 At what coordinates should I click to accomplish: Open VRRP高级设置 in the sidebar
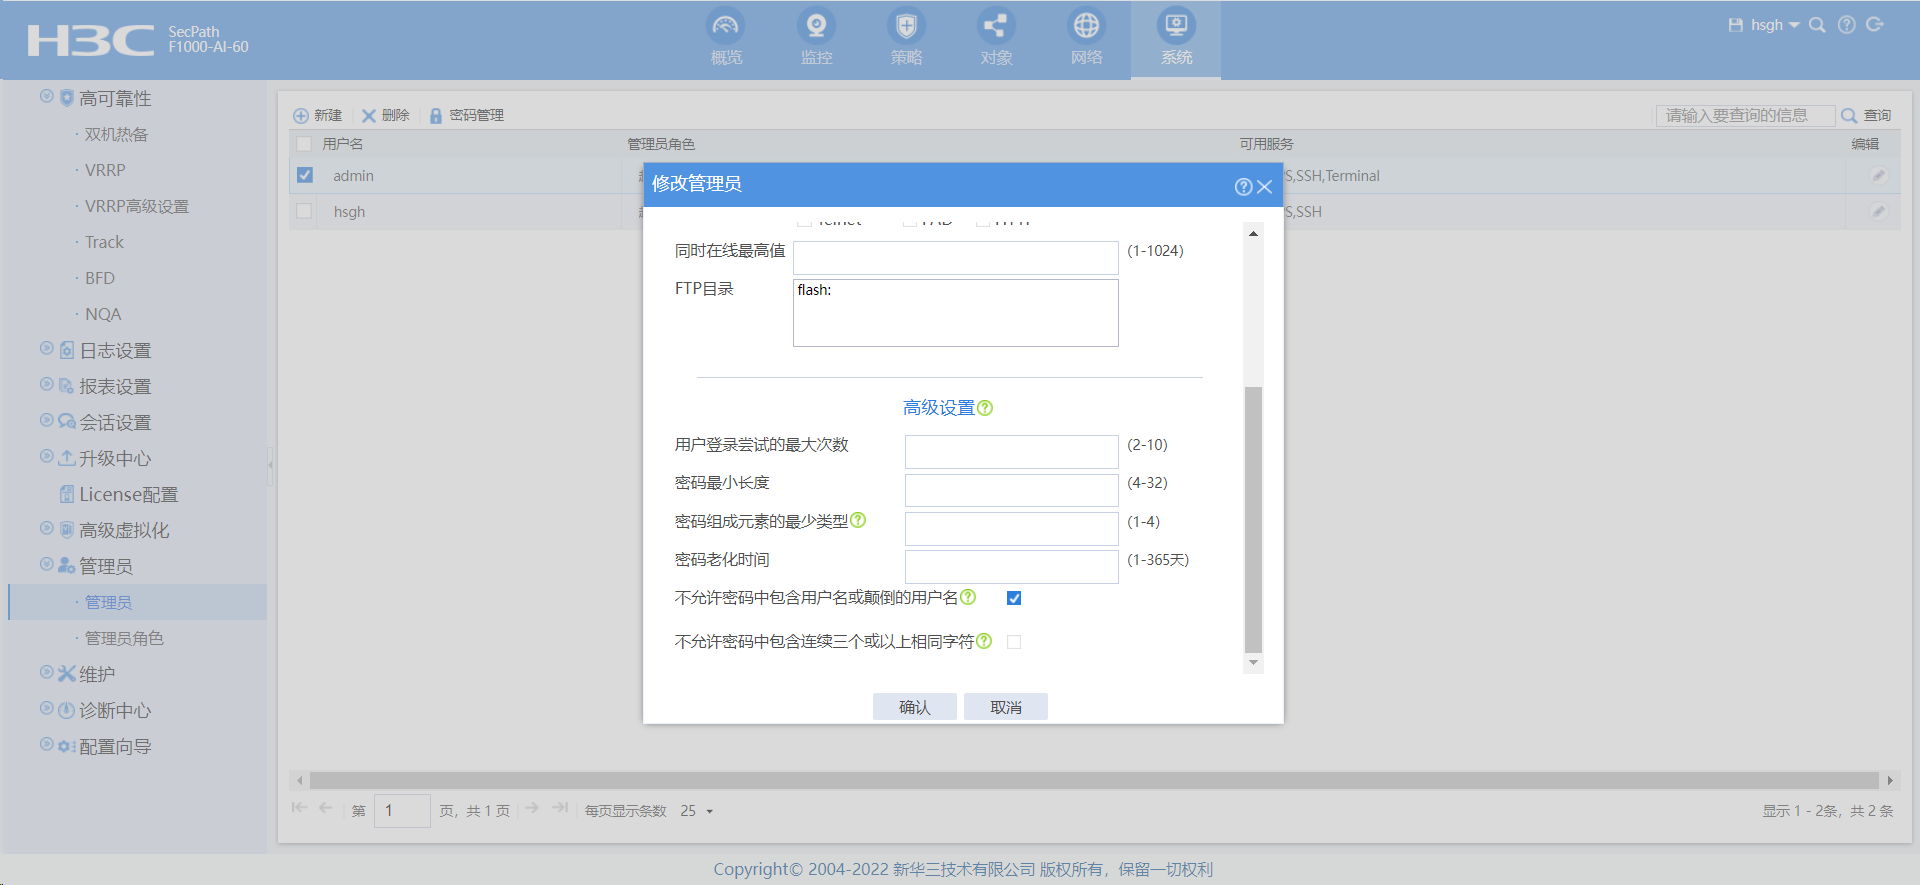click(x=137, y=207)
